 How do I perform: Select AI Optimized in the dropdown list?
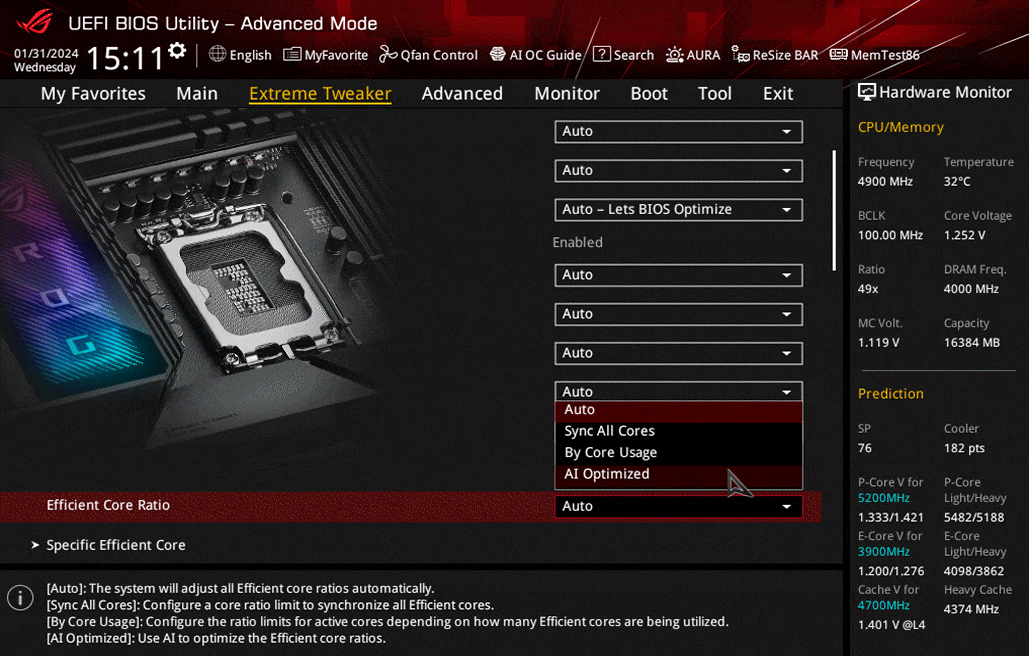click(606, 474)
